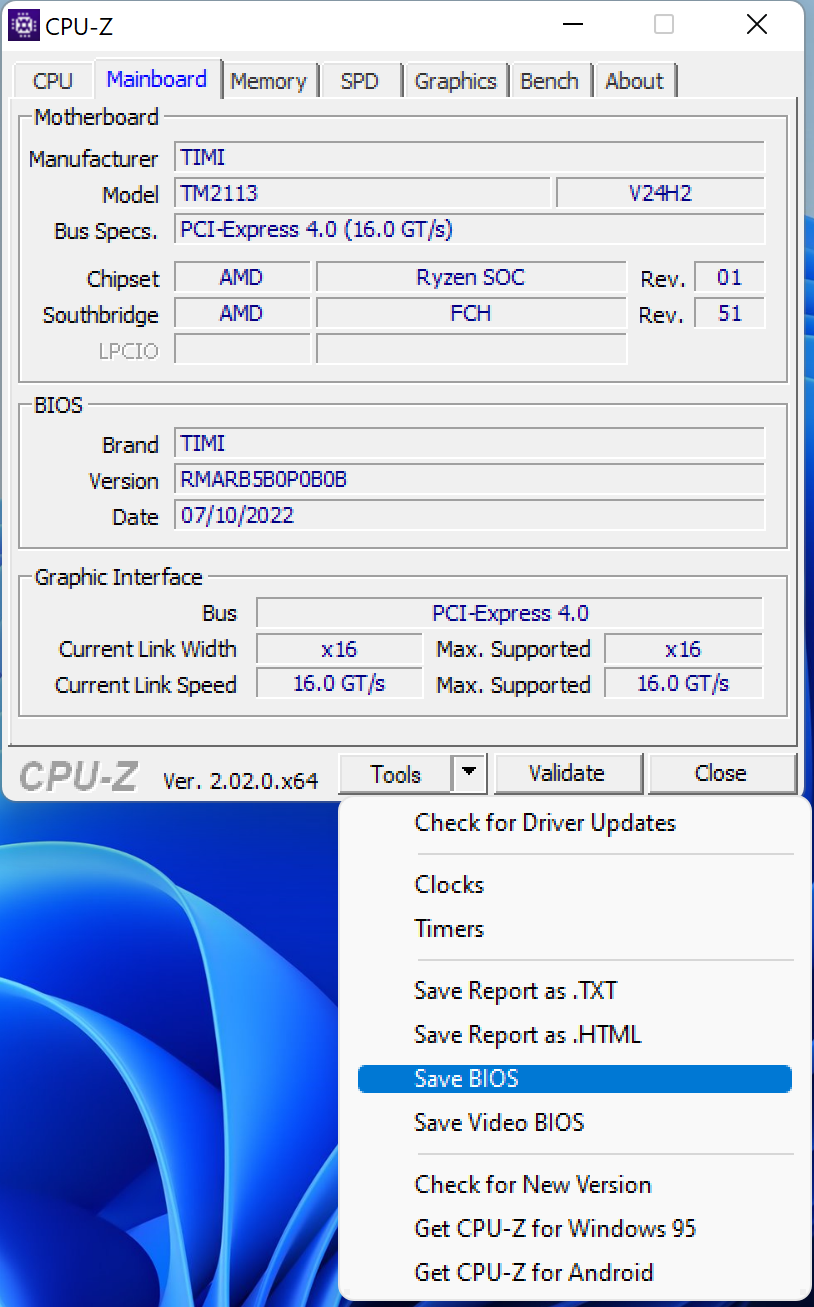Viewport: 814px width, 1307px height.
Task: Click the Current Link Width x16 value
Action: click(x=339, y=649)
